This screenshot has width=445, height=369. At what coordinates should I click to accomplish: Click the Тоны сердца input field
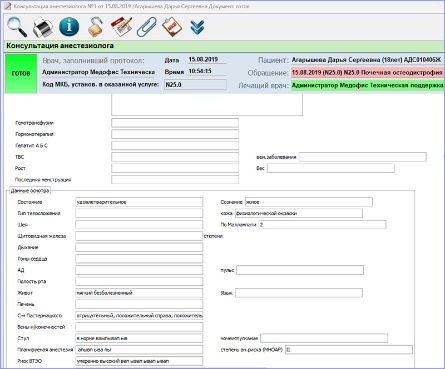coord(139,259)
